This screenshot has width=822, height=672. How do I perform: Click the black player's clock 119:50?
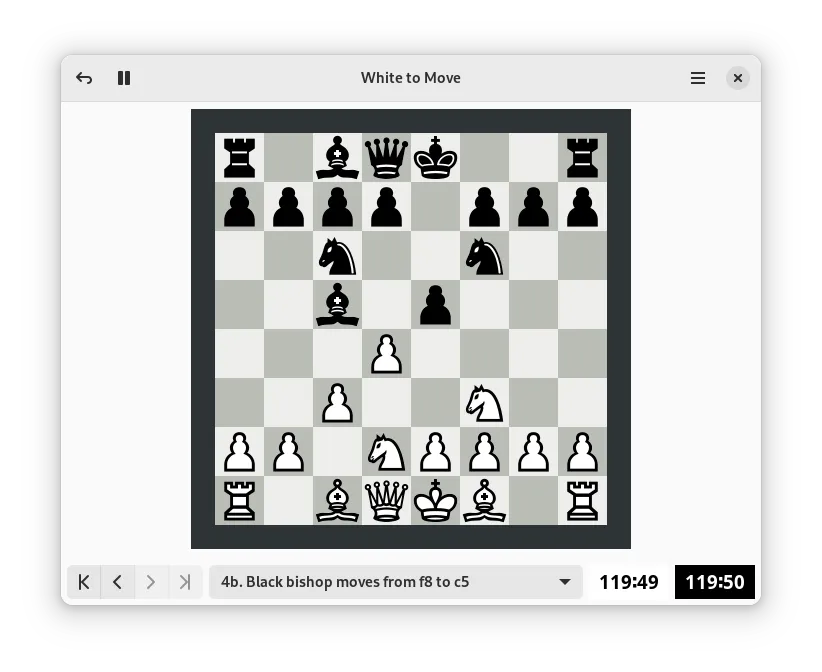coord(714,582)
